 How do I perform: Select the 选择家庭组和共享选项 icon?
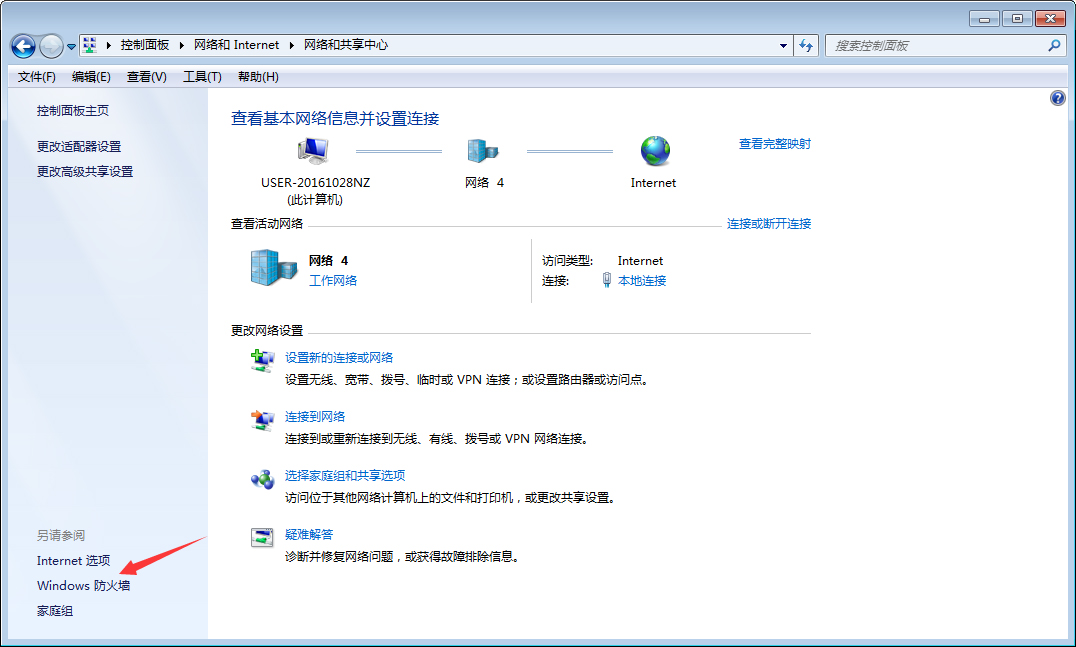click(261, 479)
